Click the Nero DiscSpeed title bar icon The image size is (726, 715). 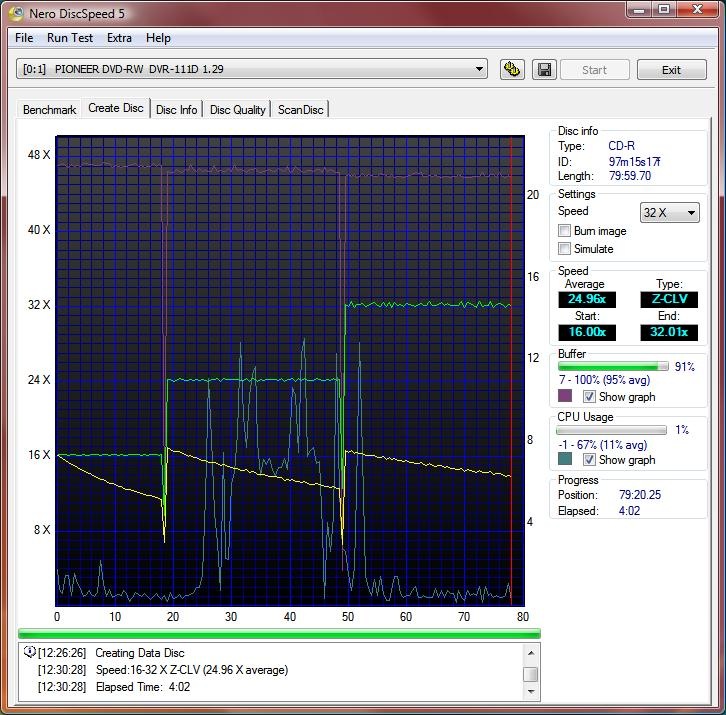point(16,12)
